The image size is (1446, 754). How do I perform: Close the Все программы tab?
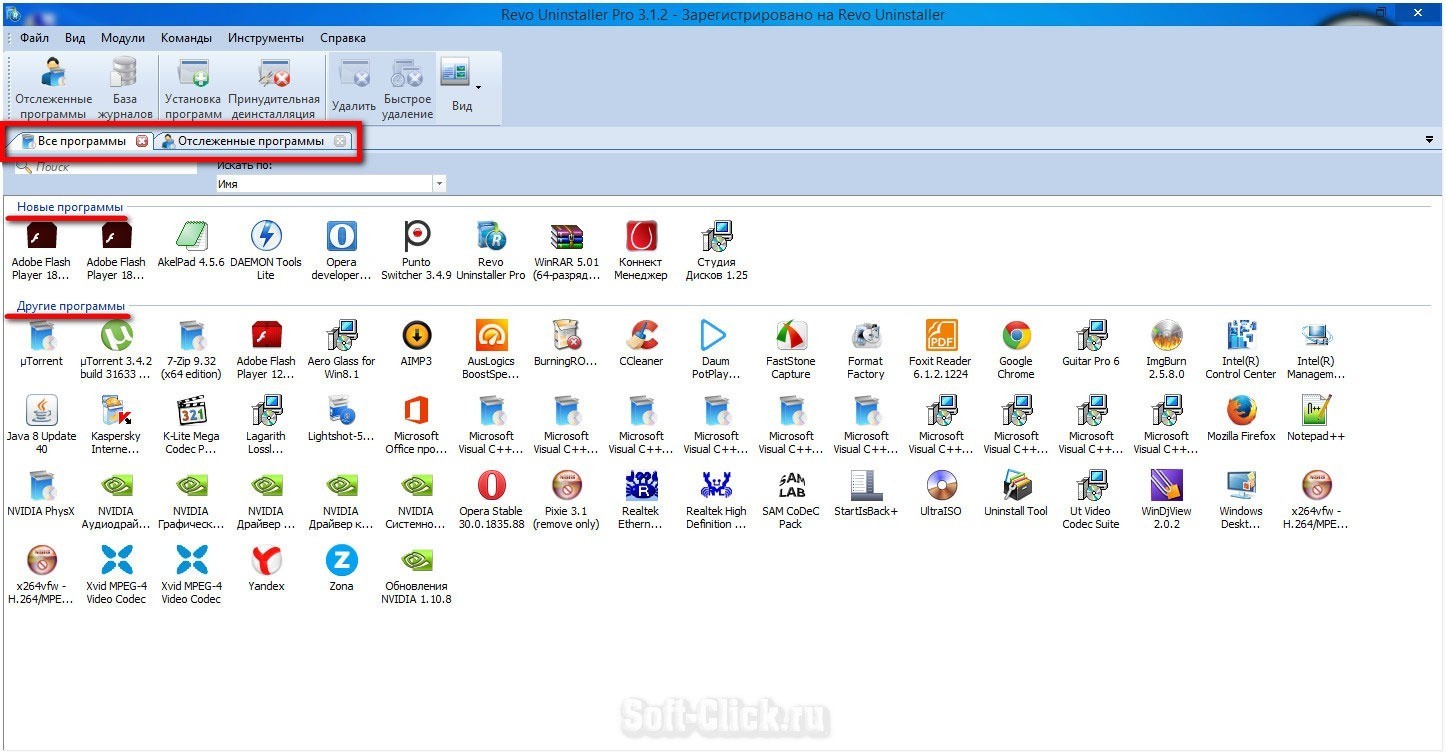point(142,141)
